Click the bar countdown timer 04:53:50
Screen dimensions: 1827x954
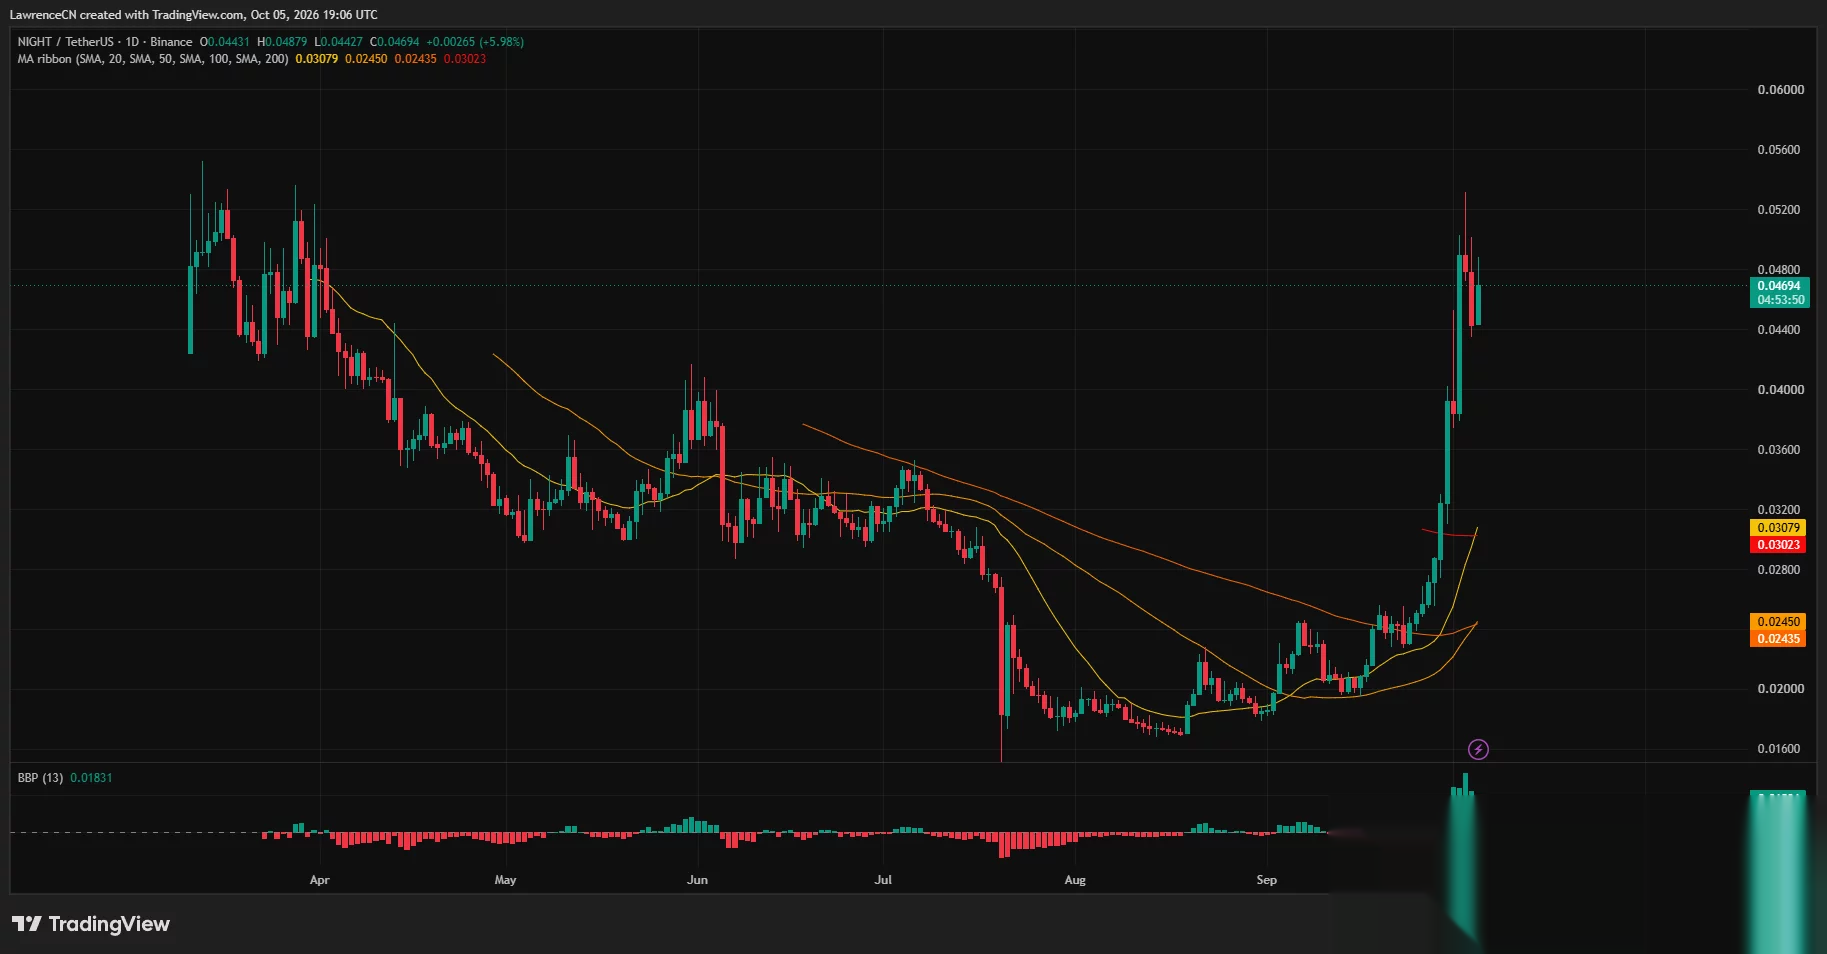[x=1779, y=300]
